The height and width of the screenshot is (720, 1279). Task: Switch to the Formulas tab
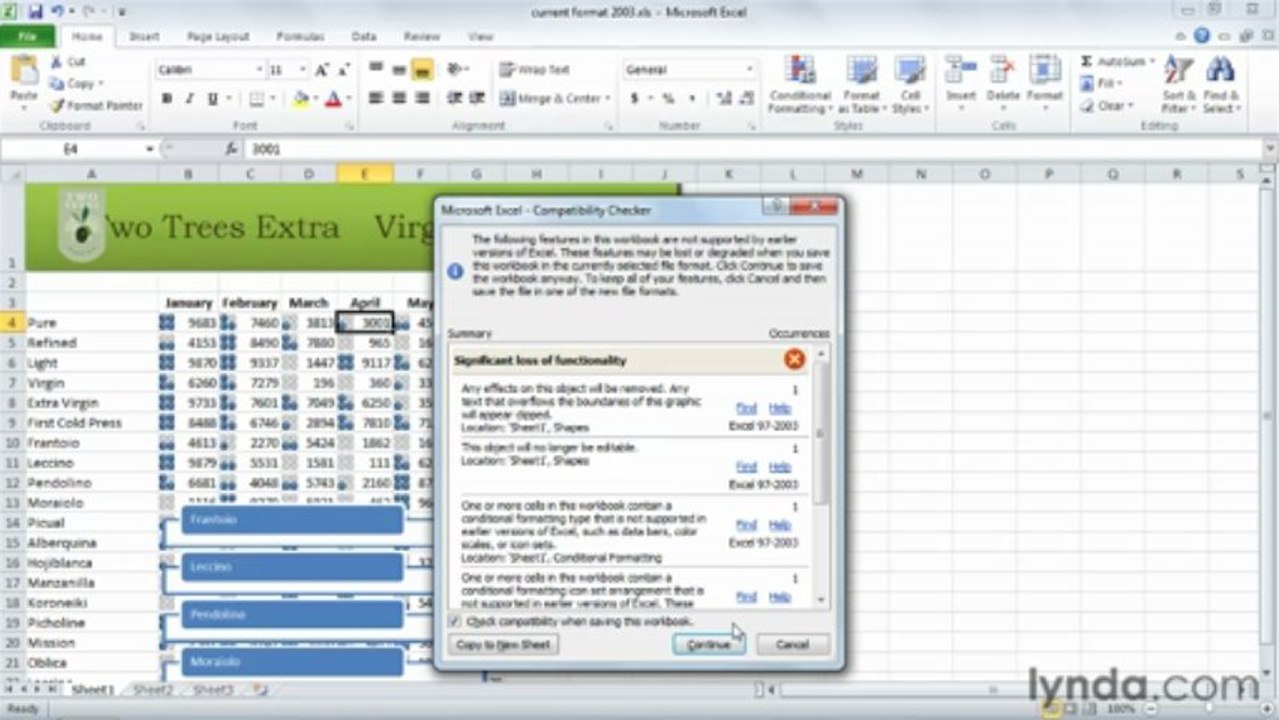(x=300, y=36)
